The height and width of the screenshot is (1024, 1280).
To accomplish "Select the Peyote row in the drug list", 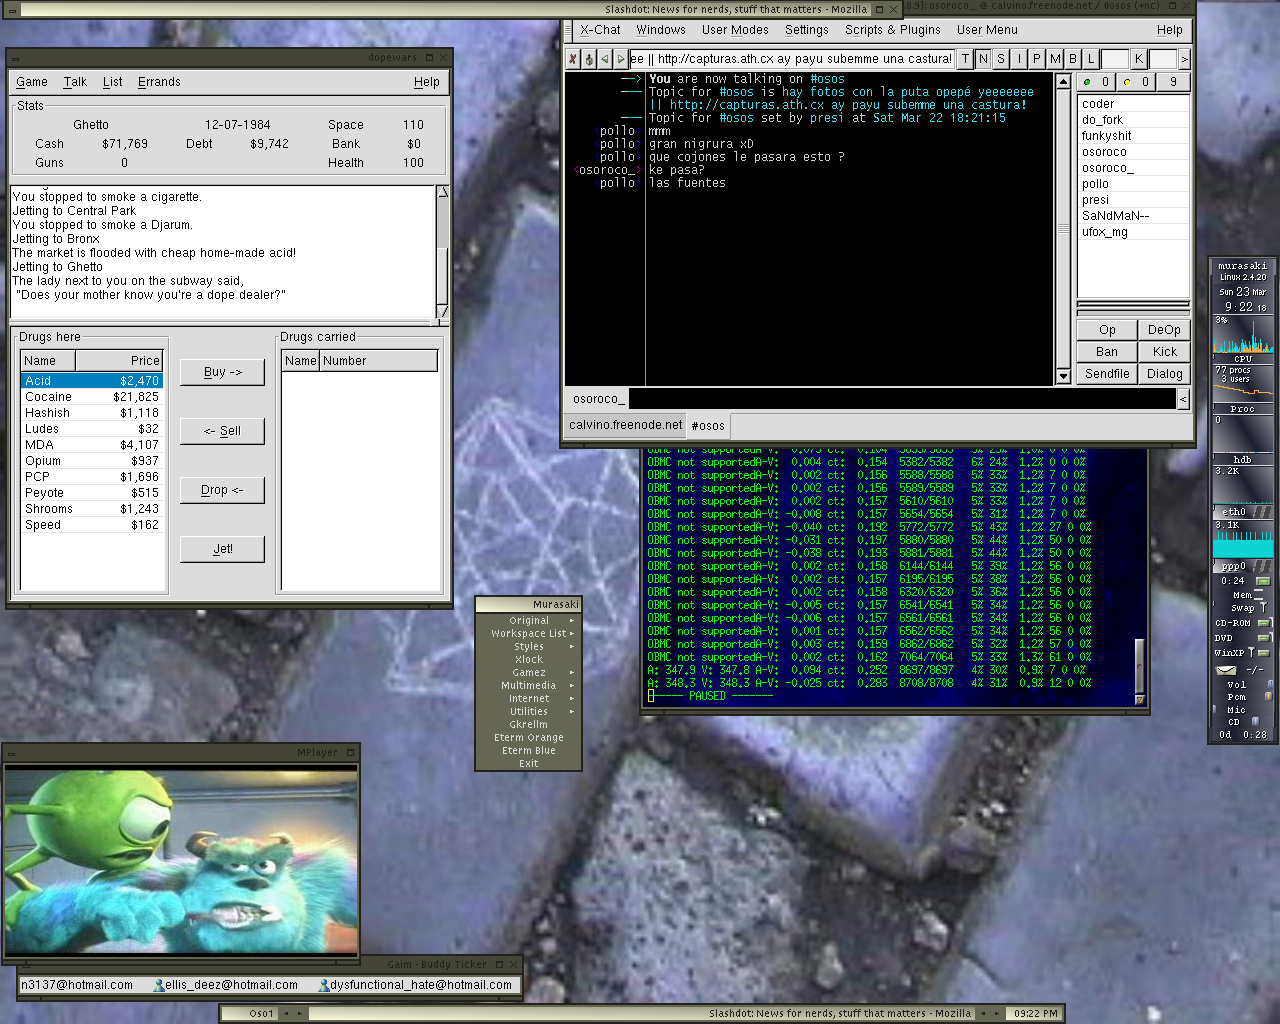I will tap(92, 493).
